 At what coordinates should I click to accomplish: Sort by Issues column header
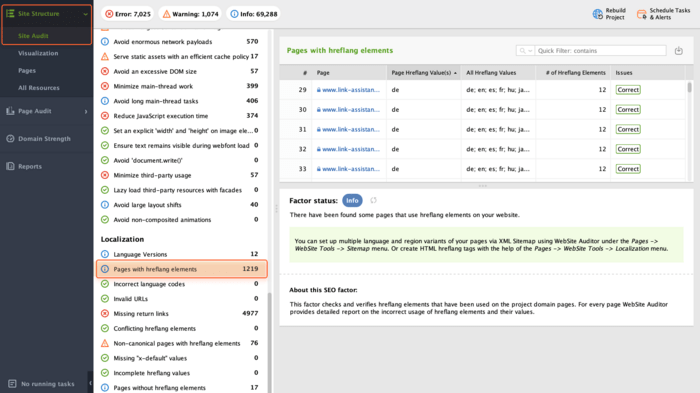point(647,72)
